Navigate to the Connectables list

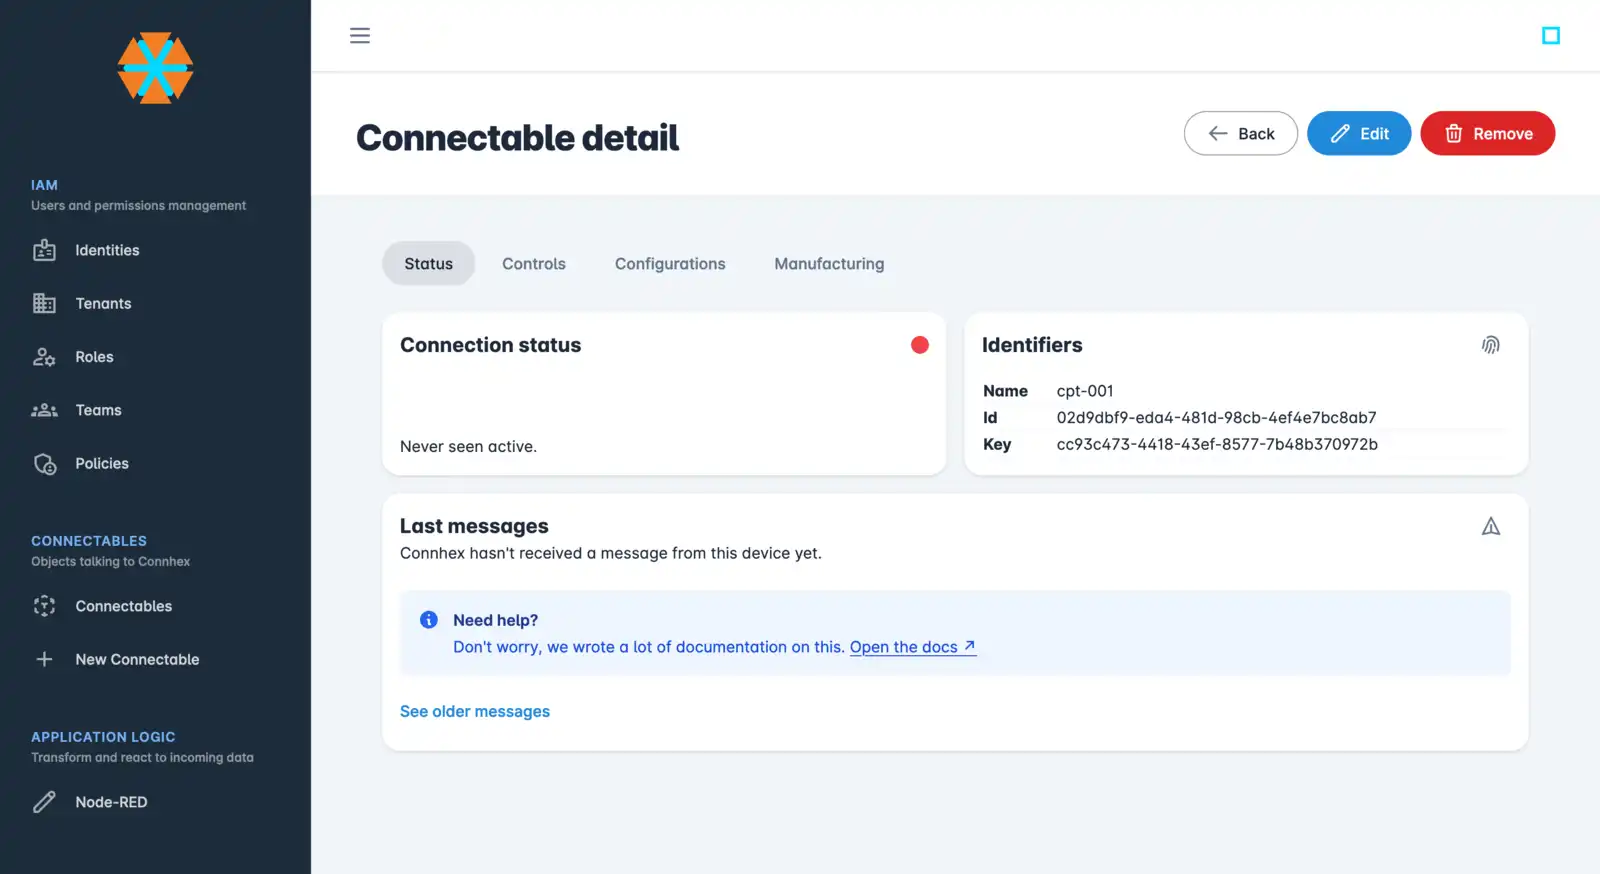click(x=123, y=606)
